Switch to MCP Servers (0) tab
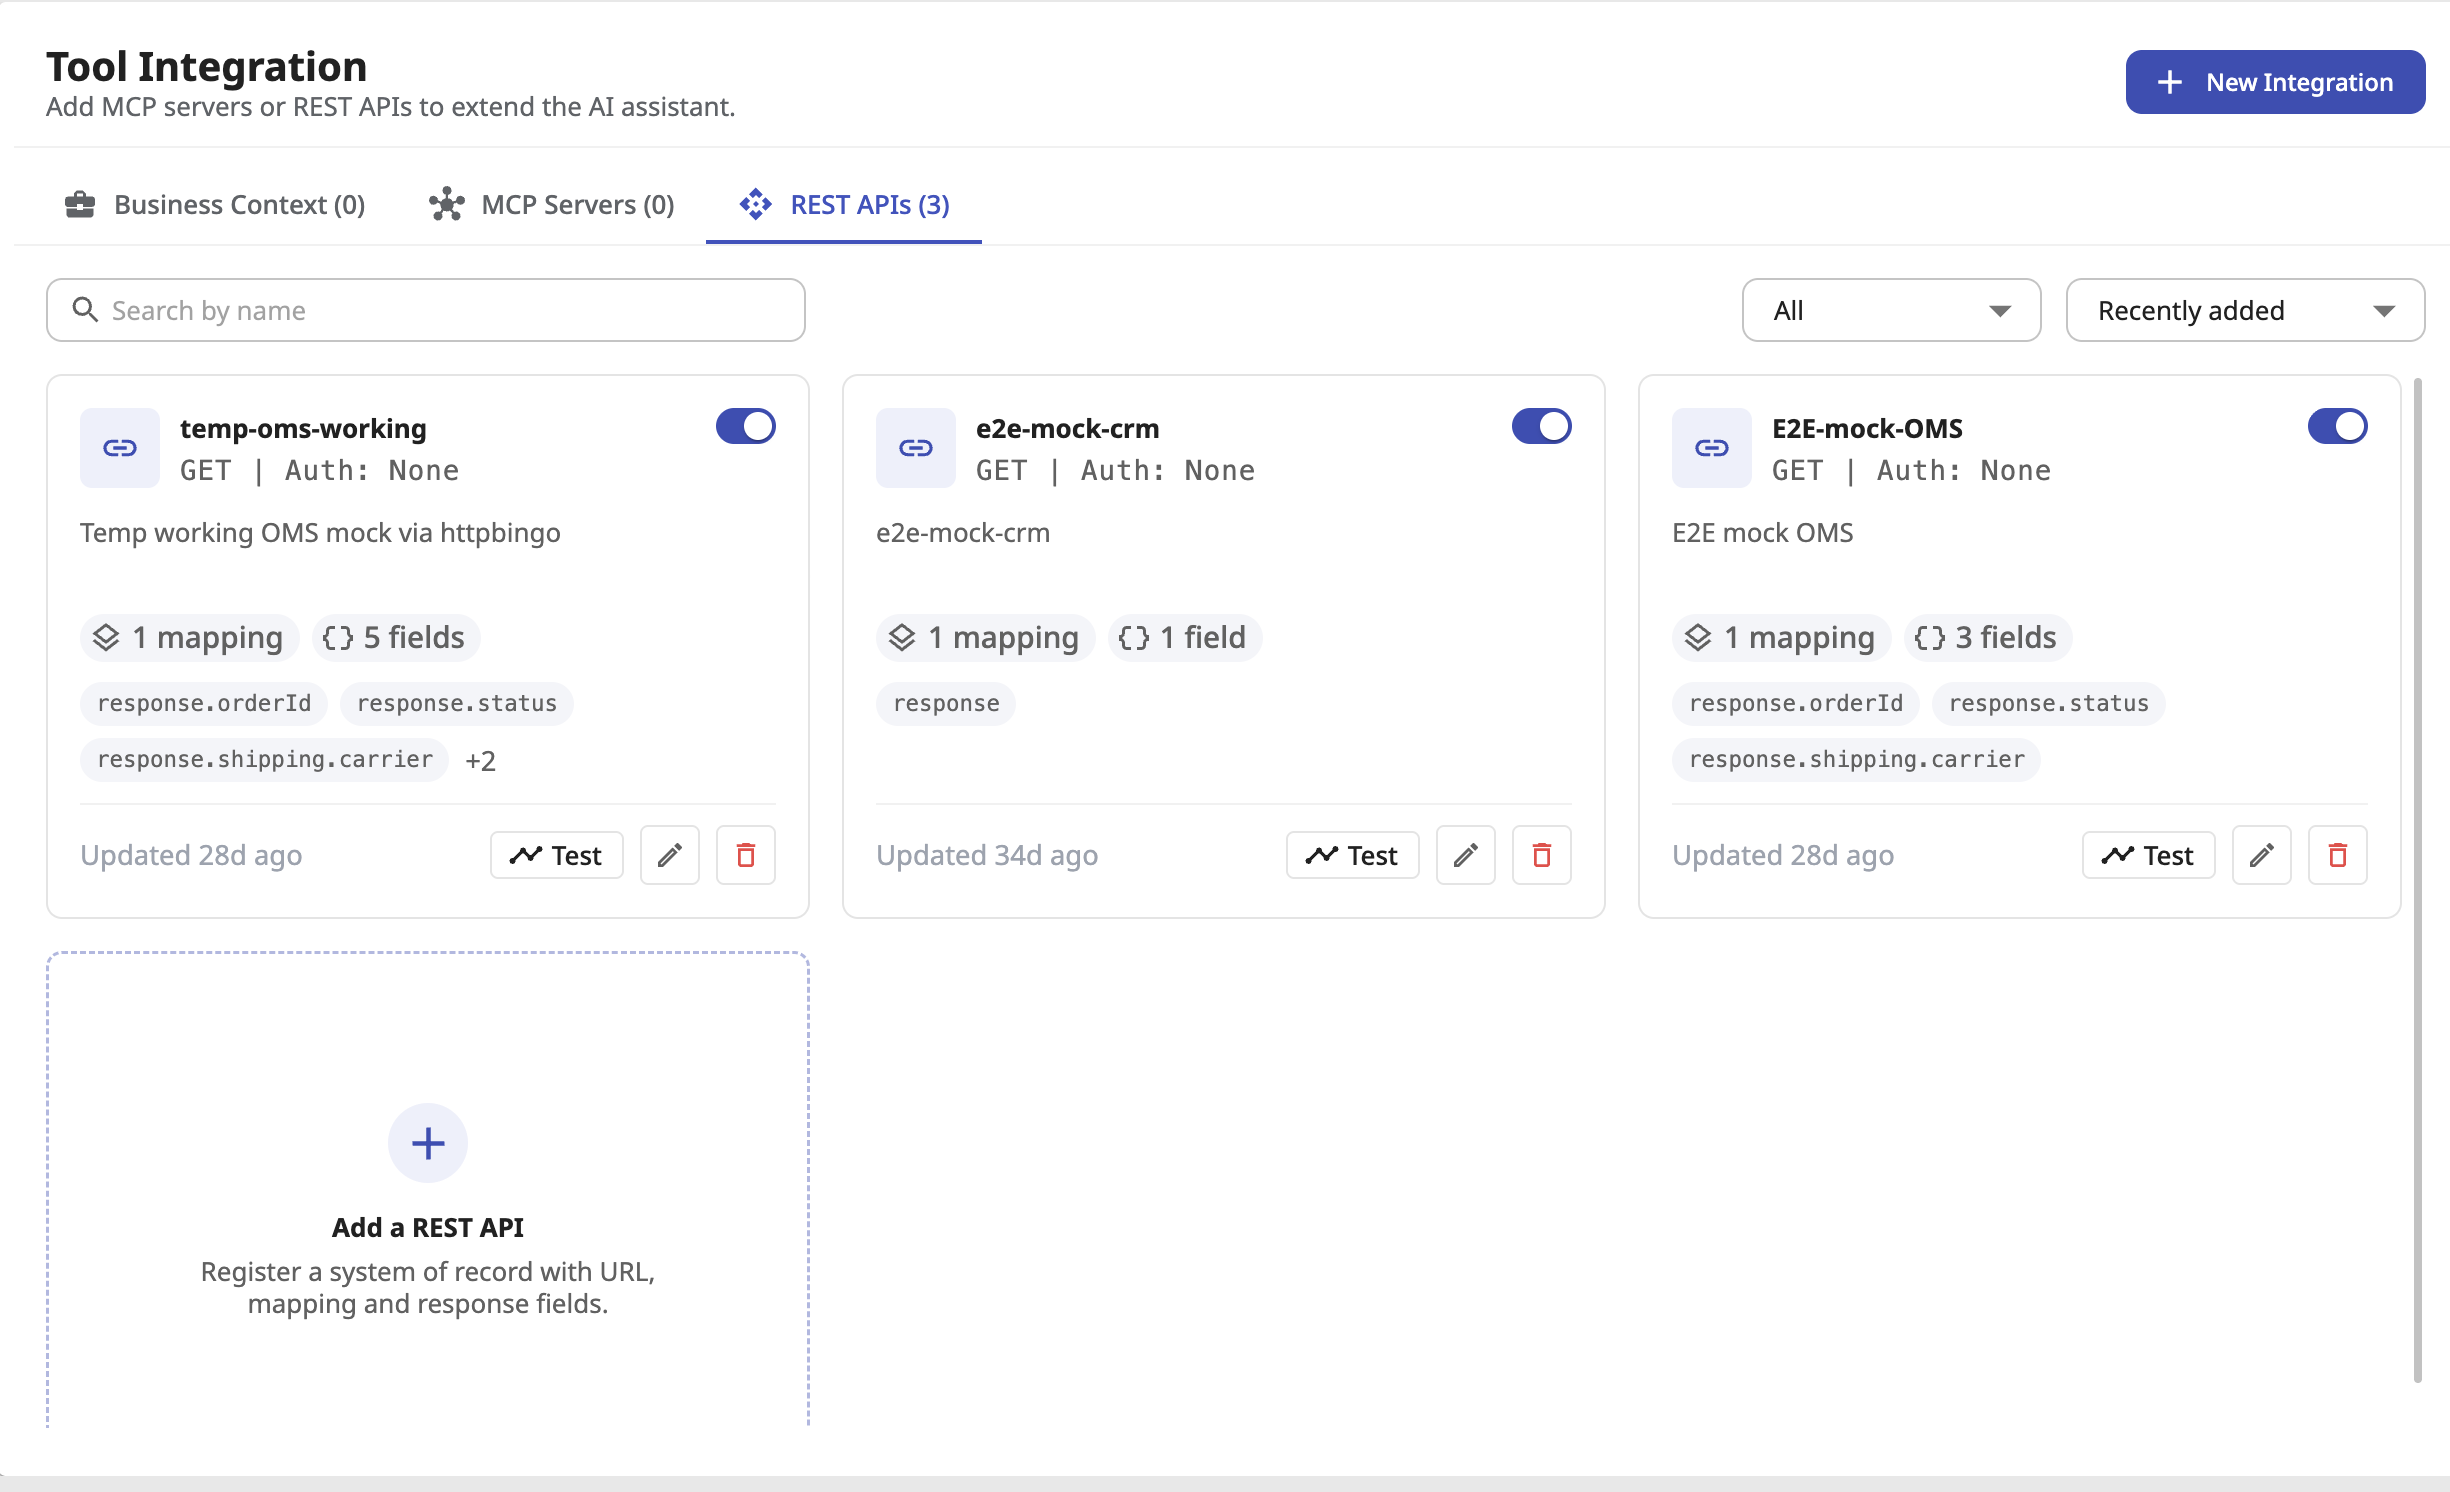 [552, 204]
